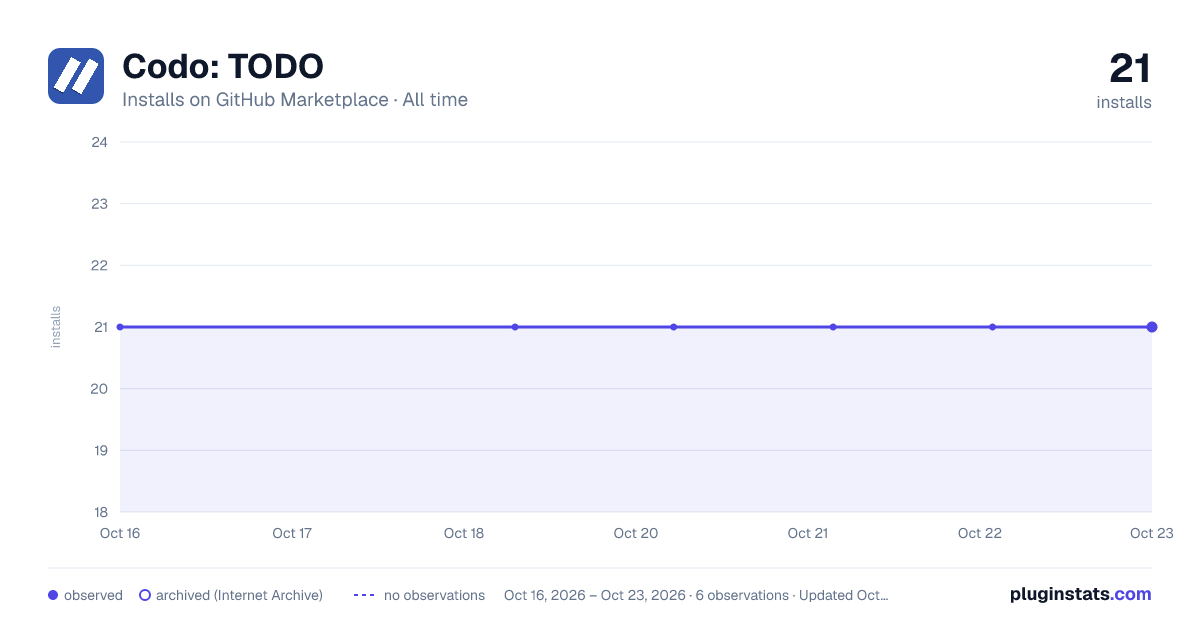This screenshot has width=1200, height=630.
Task: Select the large final data point at Oct 23
Action: coord(1152,327)
